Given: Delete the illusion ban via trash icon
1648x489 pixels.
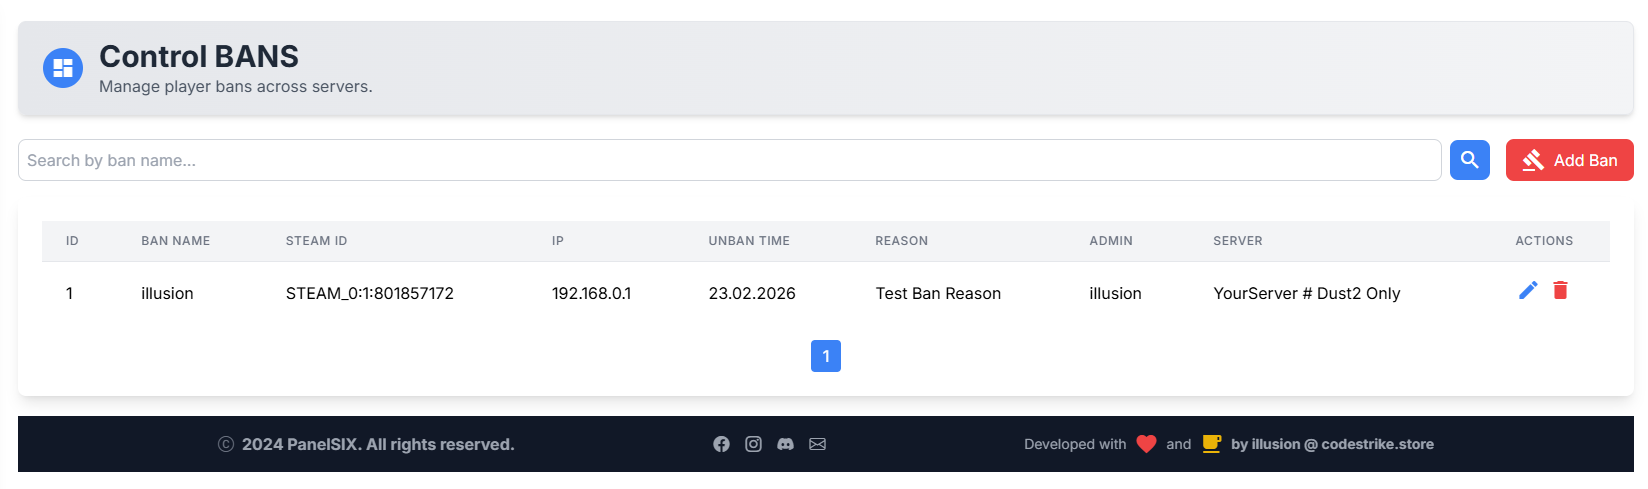Looking at the screenshot, I should pyautogui.click(x=1560, y=291).
